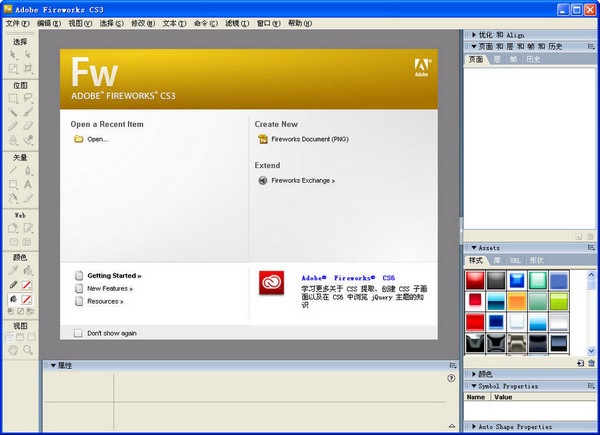Select the Line tool in vector section
This screenshot has width=600, height=435.
point(13,170)
